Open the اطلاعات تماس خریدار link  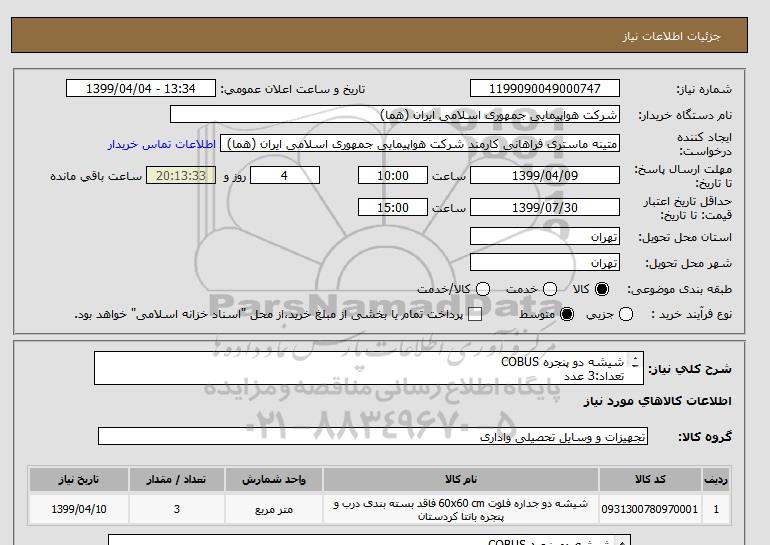(162, 145)
